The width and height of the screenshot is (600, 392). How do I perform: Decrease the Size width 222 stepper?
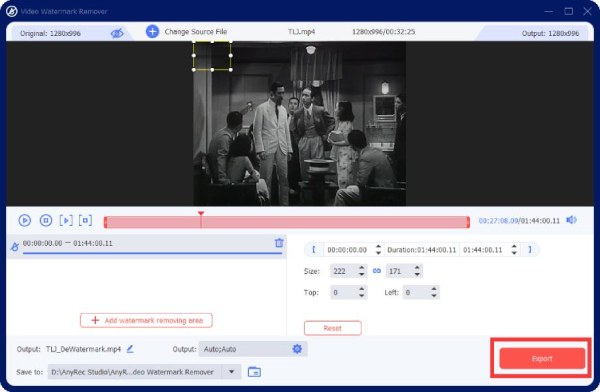[362, 274]
